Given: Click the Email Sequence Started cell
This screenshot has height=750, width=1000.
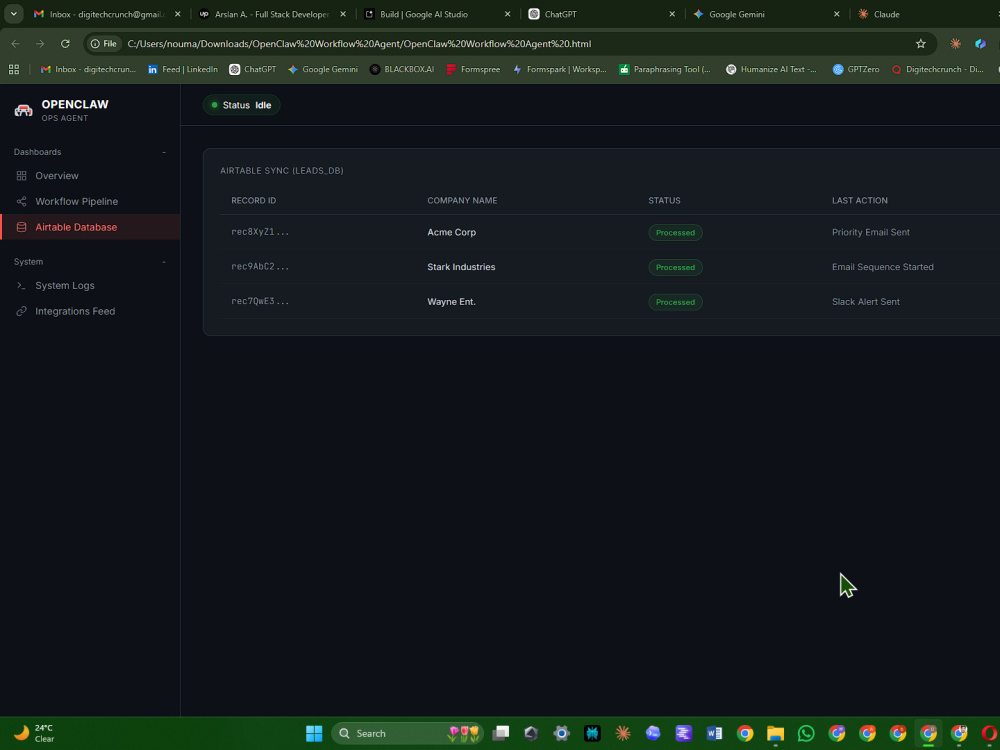Looking at the screenshot, I should coord(883,267).
